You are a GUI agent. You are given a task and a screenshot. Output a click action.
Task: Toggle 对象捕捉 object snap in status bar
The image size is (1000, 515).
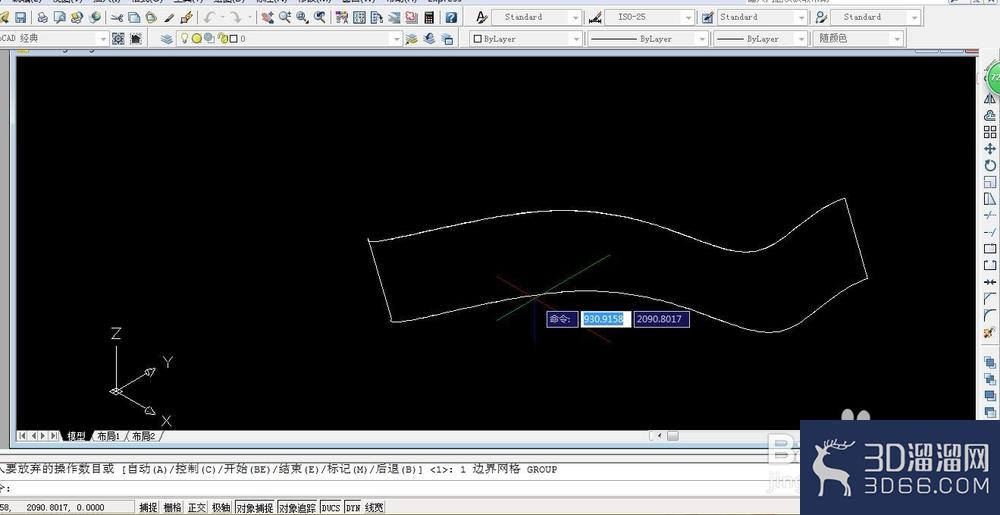[254, 507]
